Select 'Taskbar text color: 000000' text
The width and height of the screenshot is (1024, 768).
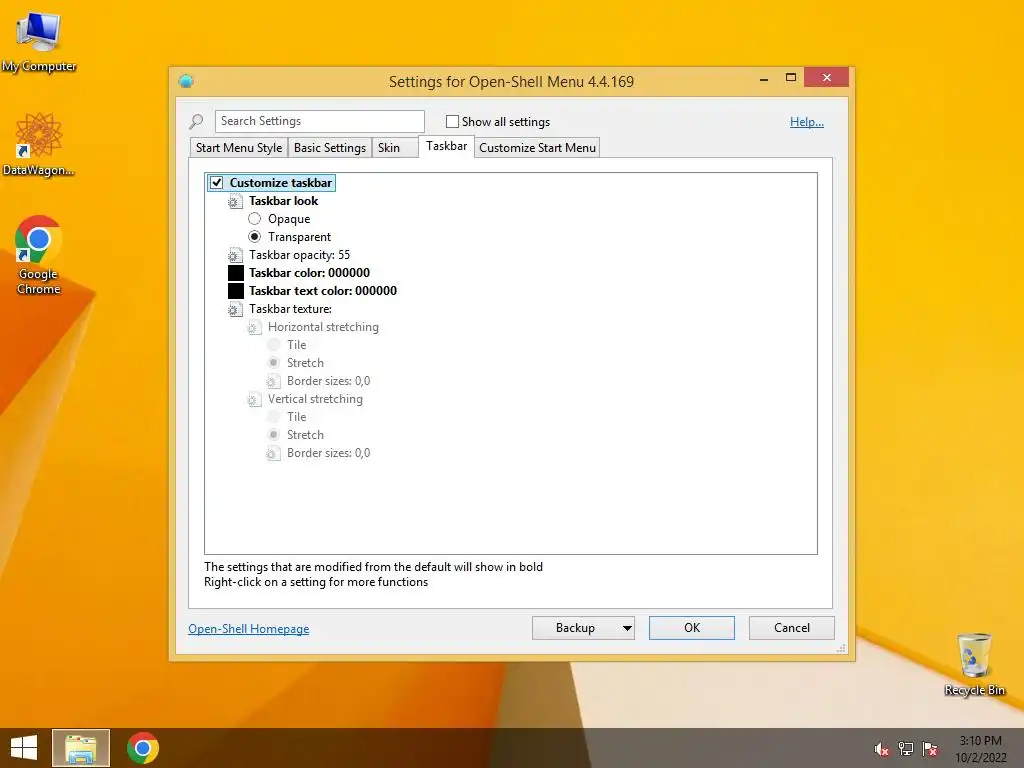tap(323, 291)
